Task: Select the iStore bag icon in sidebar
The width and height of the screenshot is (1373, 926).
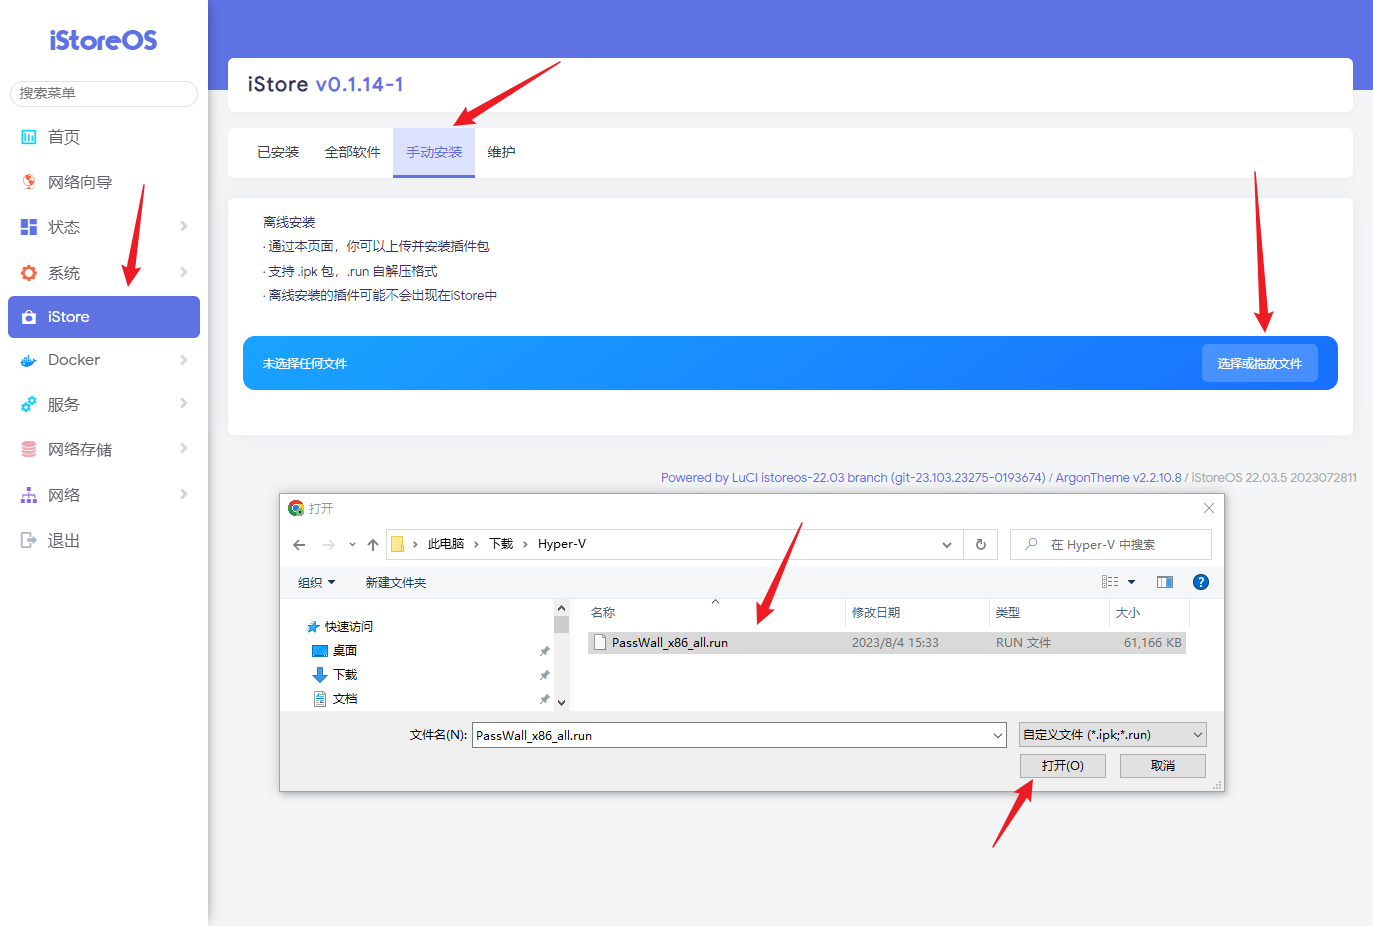Action: pyautogui.click(x=29, y=317)
